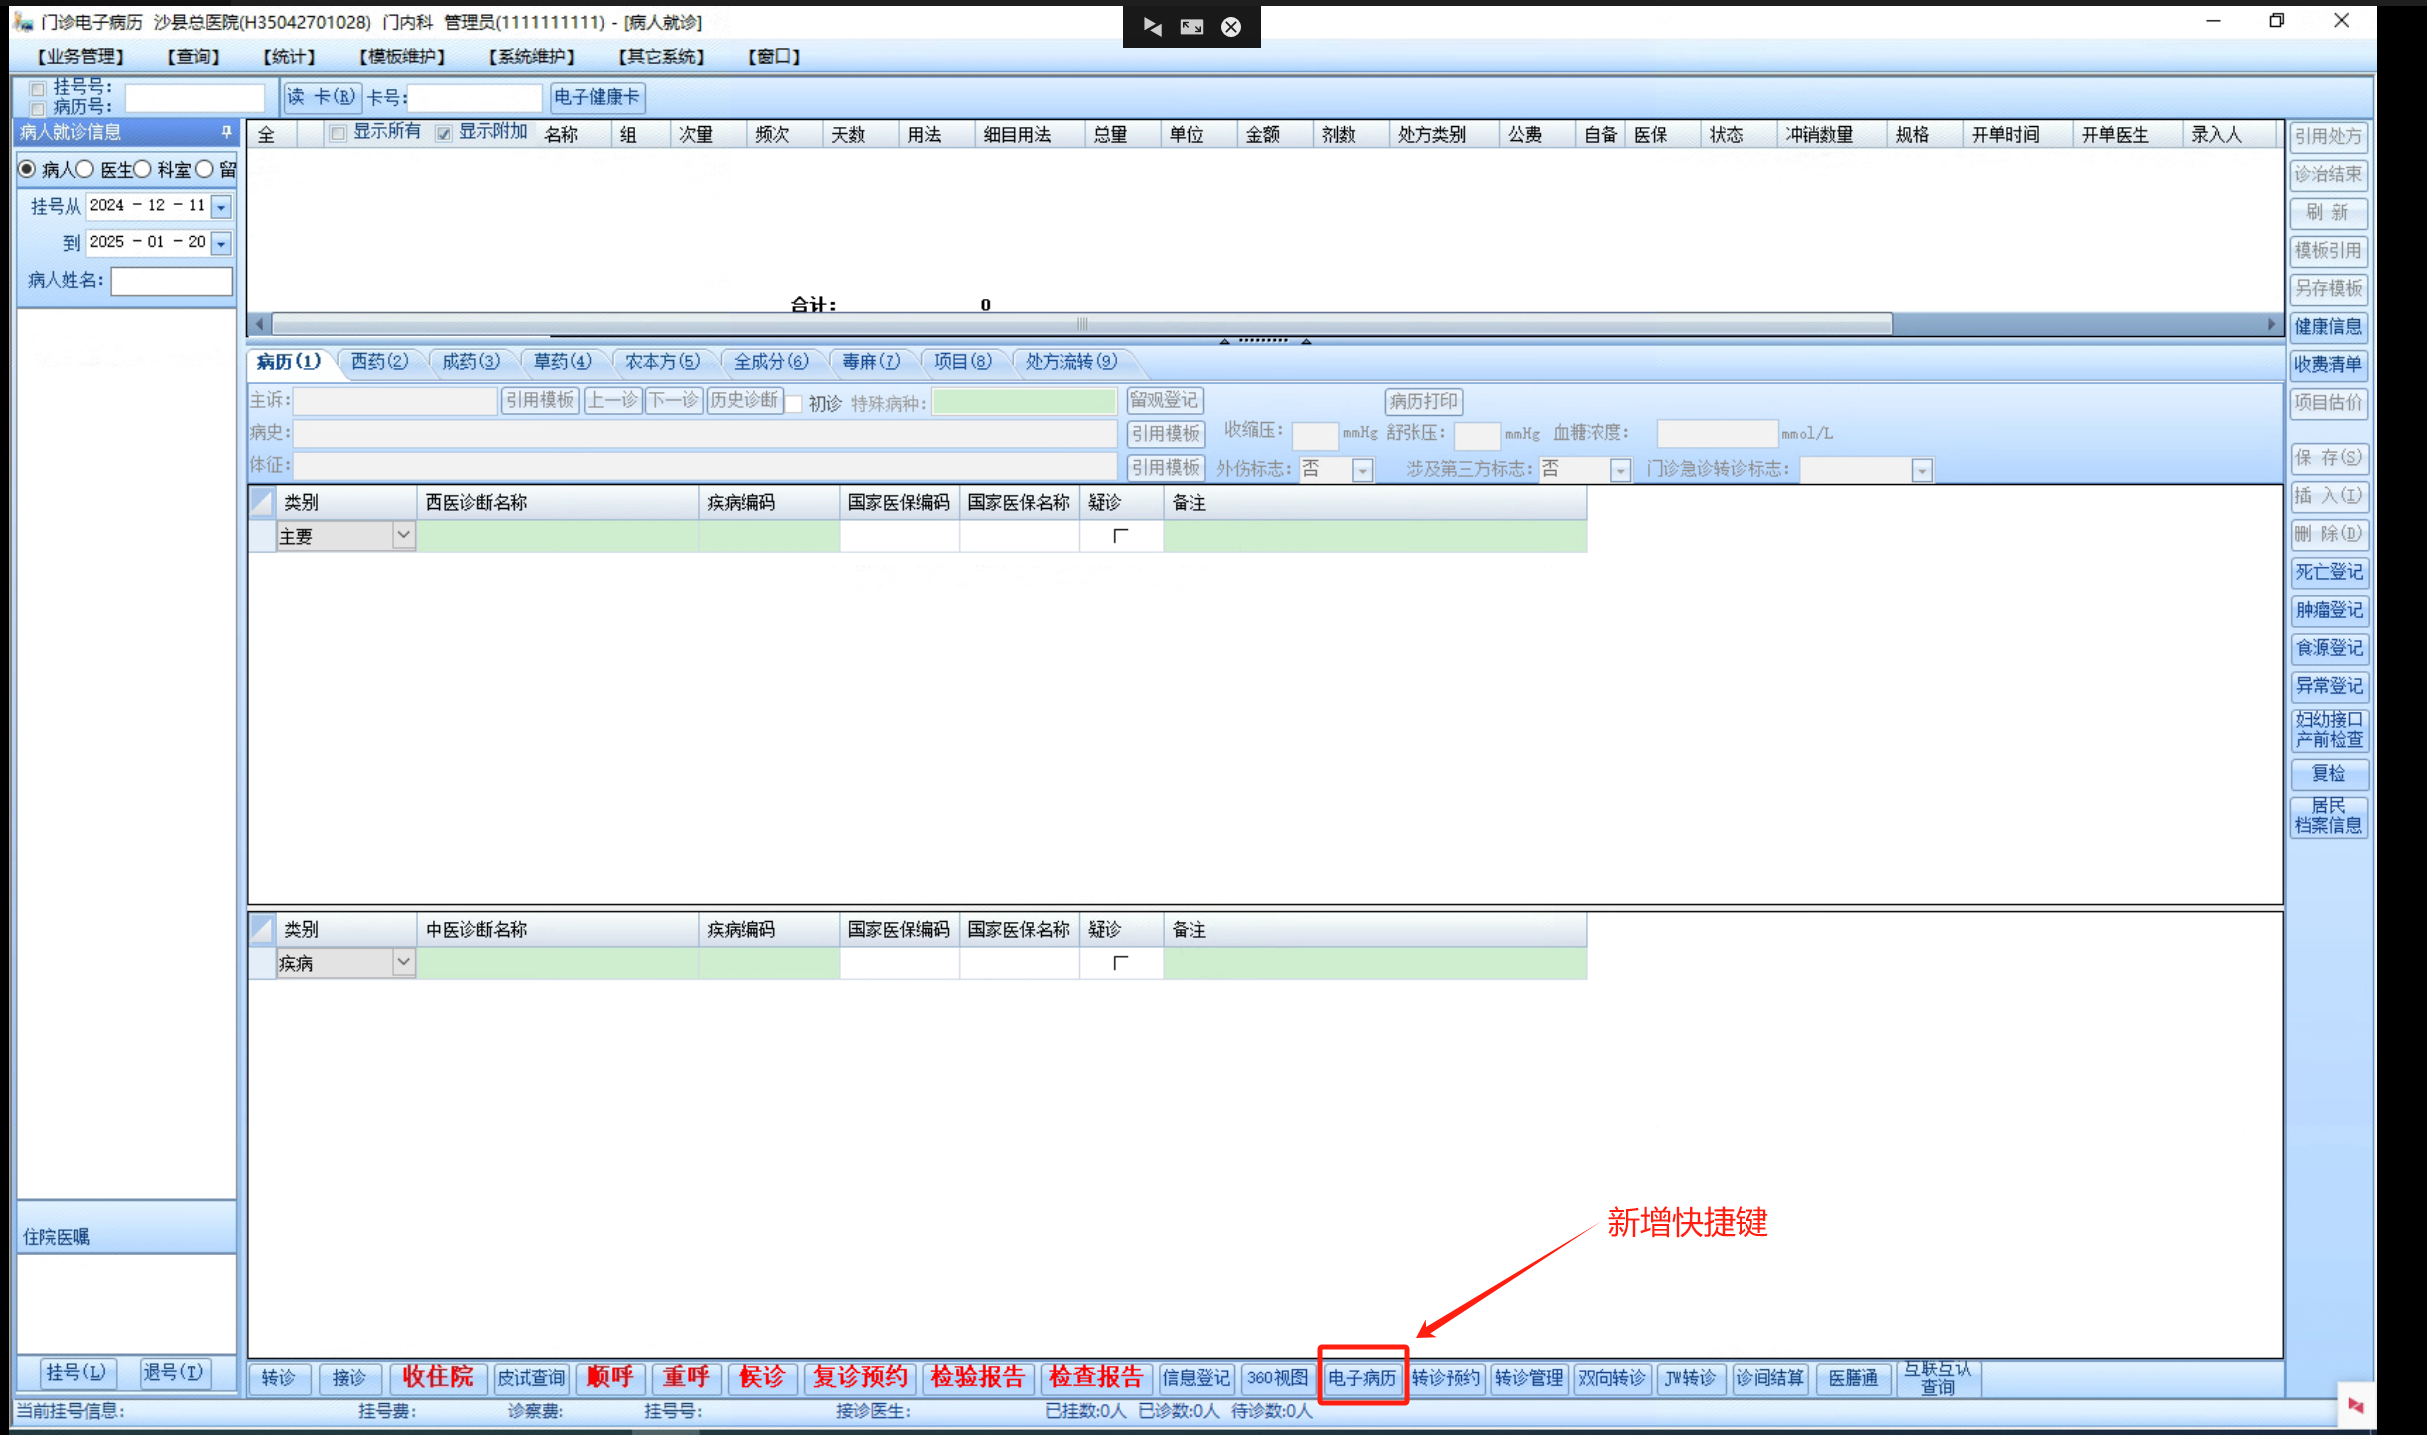Click the red flag icon at bottom right
The height and width of the screenshot is (1435, 2427).
click(2355, 1405)
